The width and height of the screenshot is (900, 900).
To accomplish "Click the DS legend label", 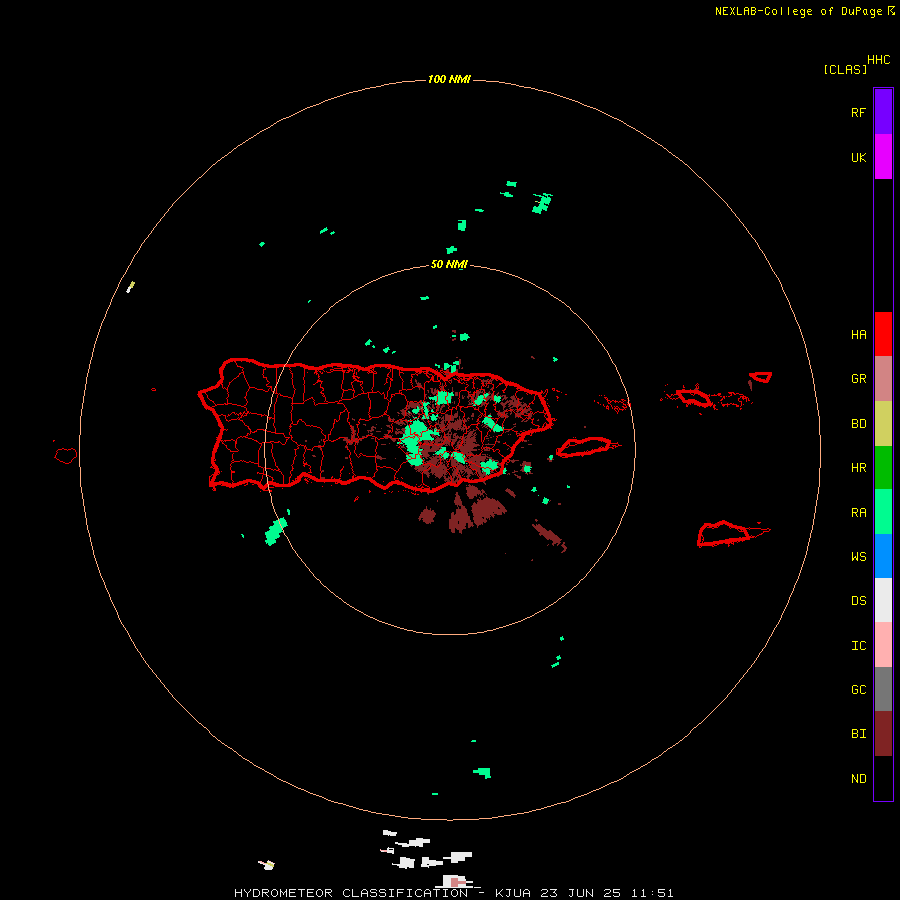I will point(858,601).
